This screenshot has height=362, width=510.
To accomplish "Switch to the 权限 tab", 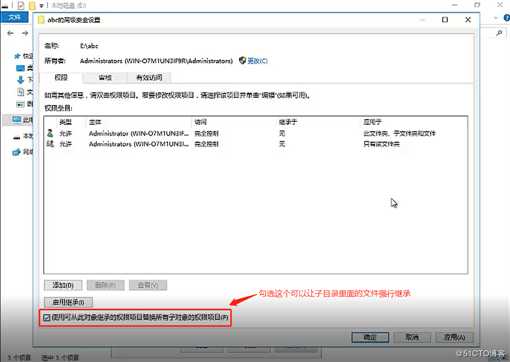I will pyautogui.click(x=61, y=77).
